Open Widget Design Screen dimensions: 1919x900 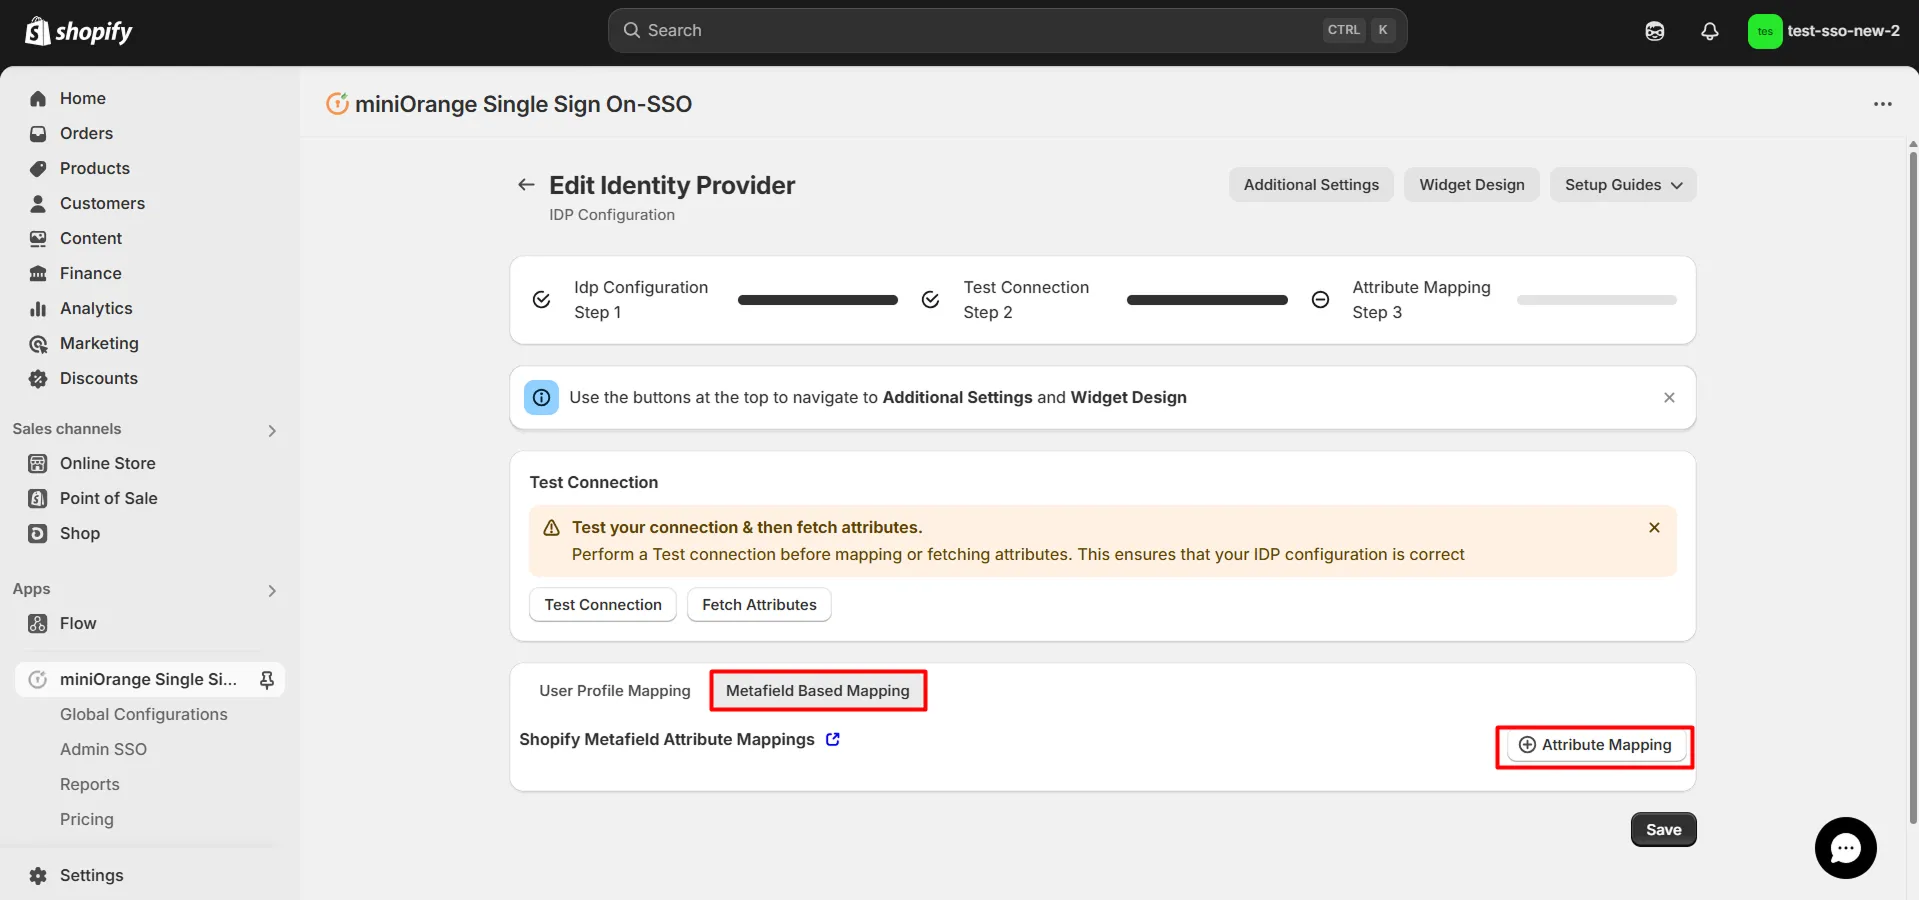coord(1472,185)
